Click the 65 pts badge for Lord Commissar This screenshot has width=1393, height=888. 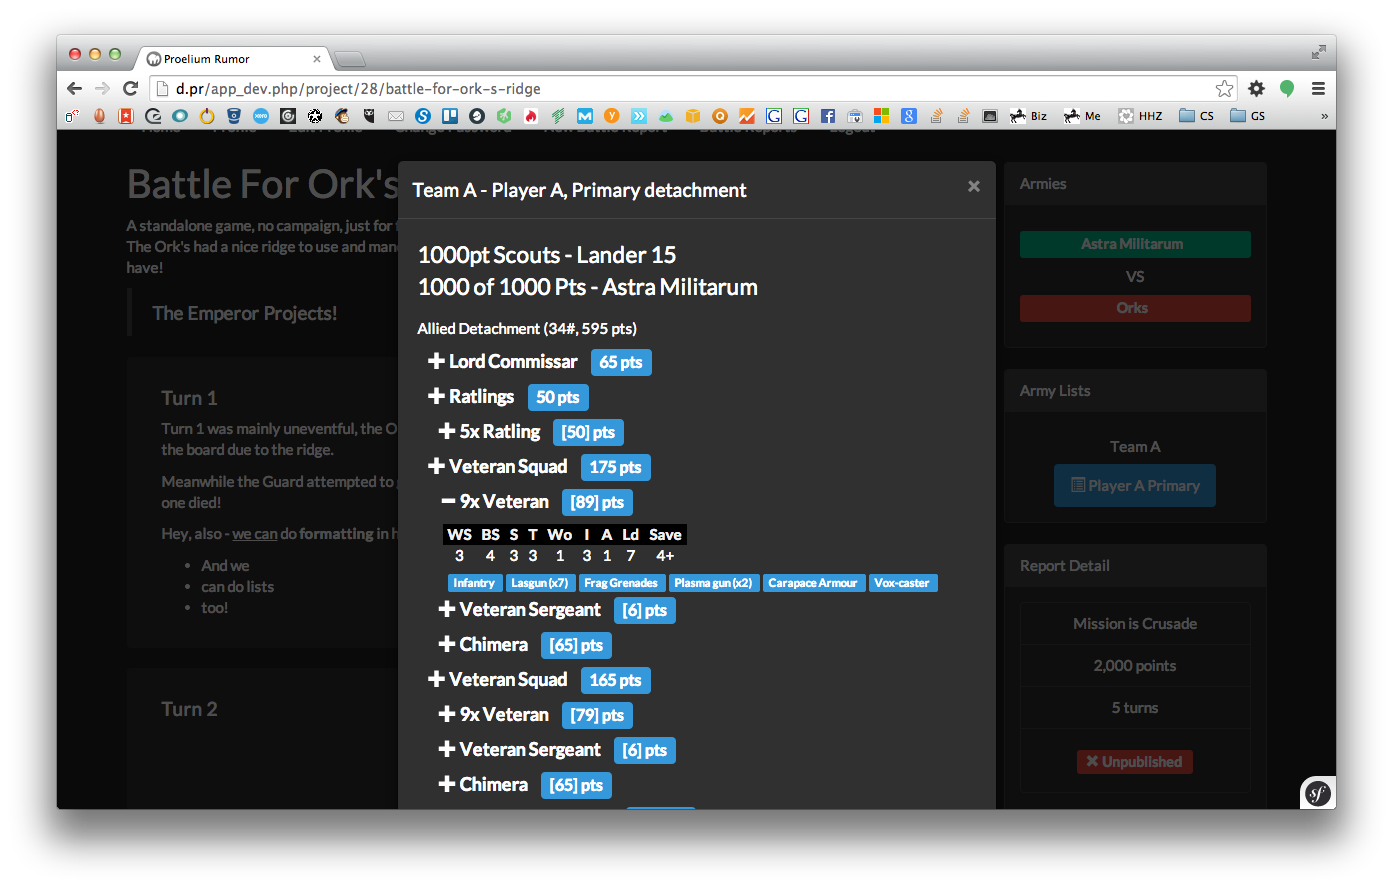point(621,362)
